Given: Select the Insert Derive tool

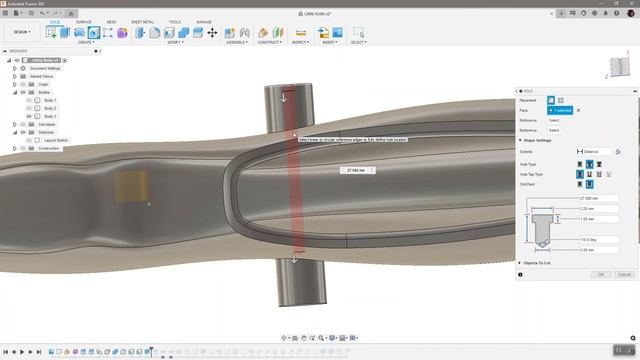Looking at the screenshot, I should [x=323, y=32].
